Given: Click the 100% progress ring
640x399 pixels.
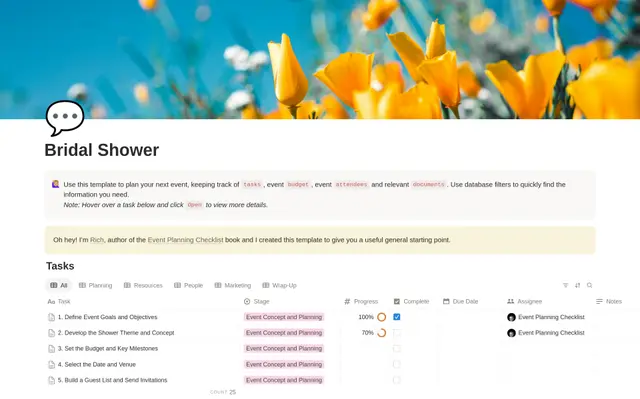Looking at the screenshot, I should [x=382, y=317].
